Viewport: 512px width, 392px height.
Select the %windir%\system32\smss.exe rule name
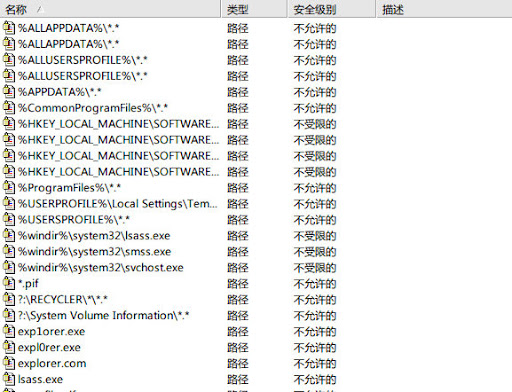tap(95, 252)
